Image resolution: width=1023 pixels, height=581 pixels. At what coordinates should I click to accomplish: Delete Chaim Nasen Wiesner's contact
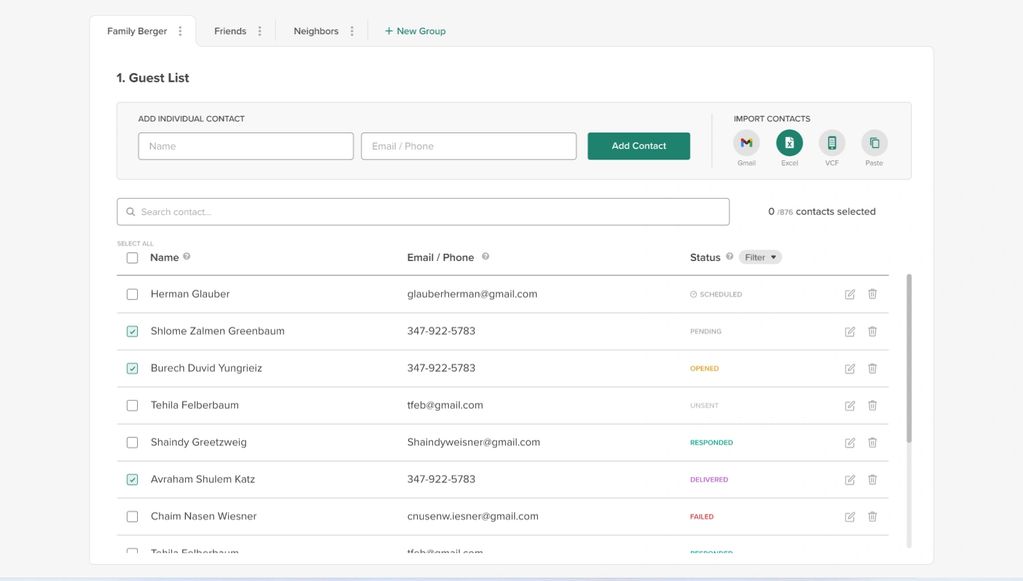(x=872, y=517)
